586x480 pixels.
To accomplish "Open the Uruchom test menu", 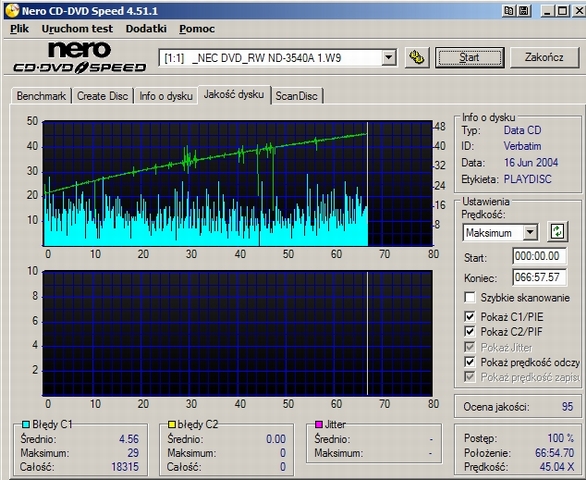I will 77,29.
